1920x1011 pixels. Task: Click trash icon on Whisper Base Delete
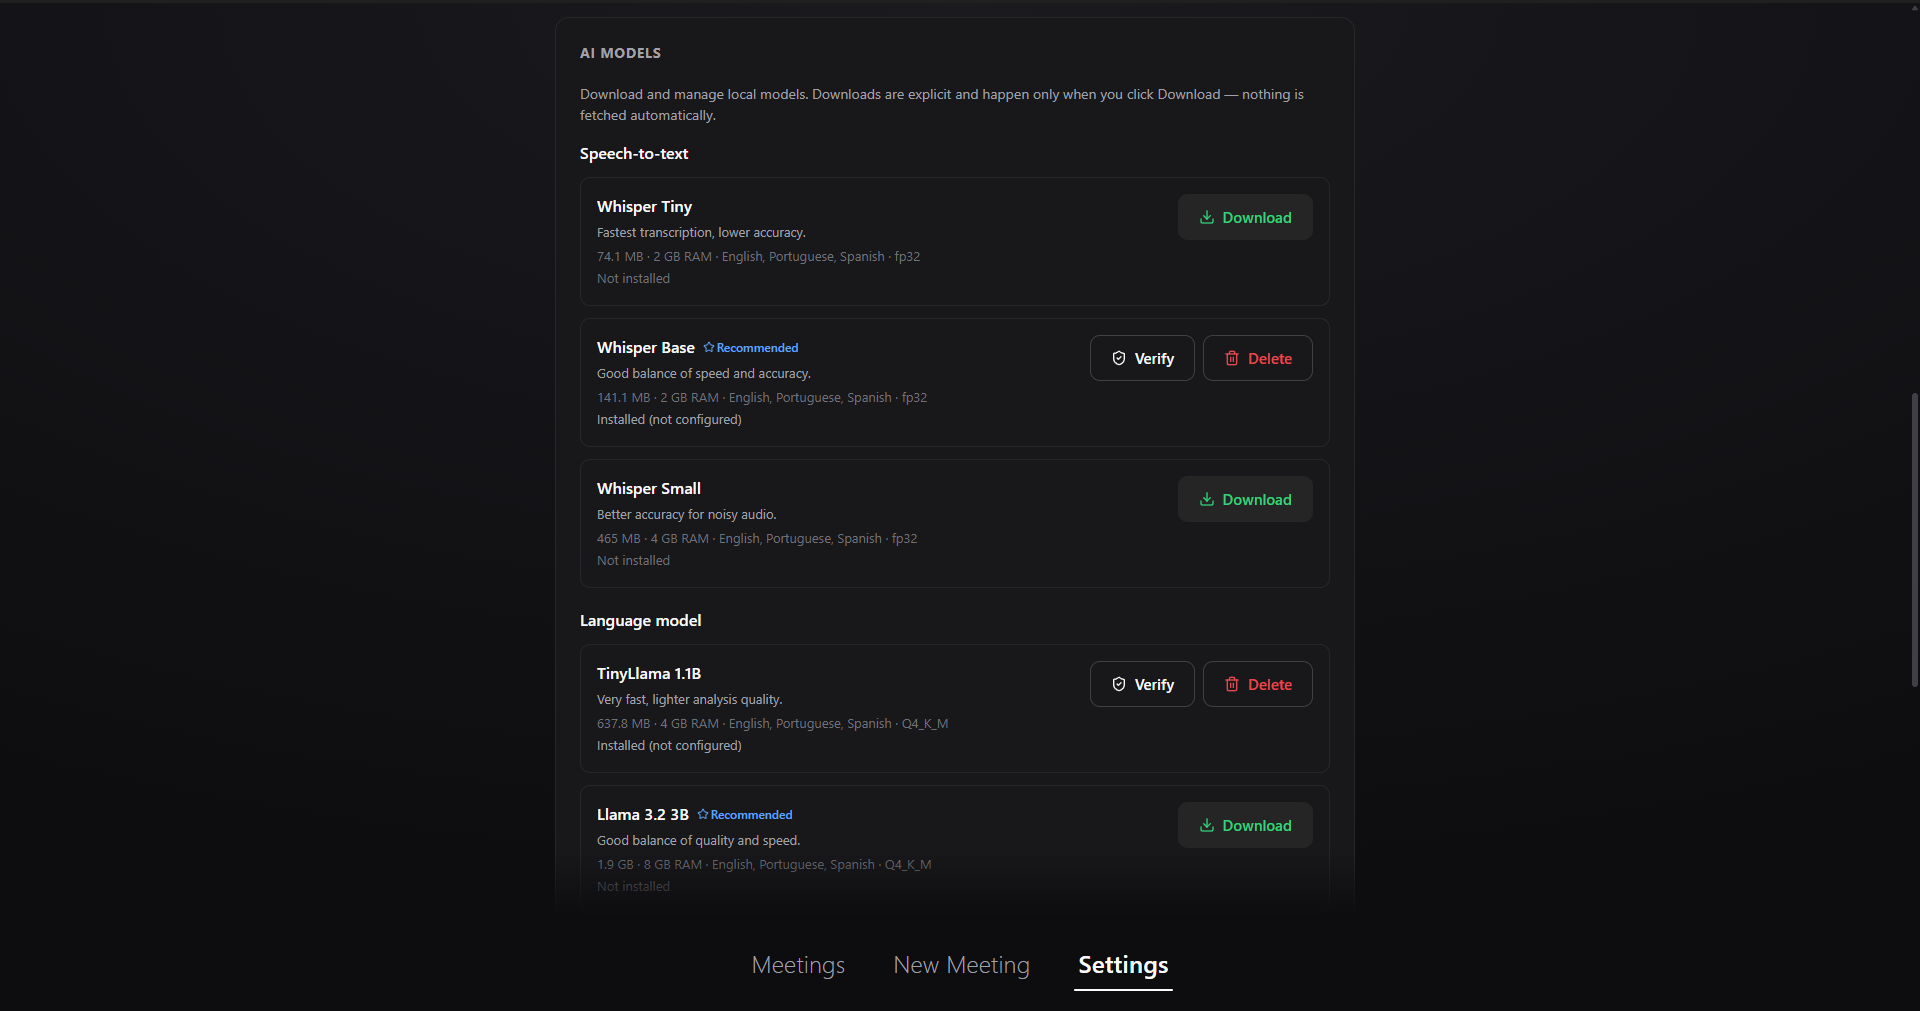[1232, 358]
